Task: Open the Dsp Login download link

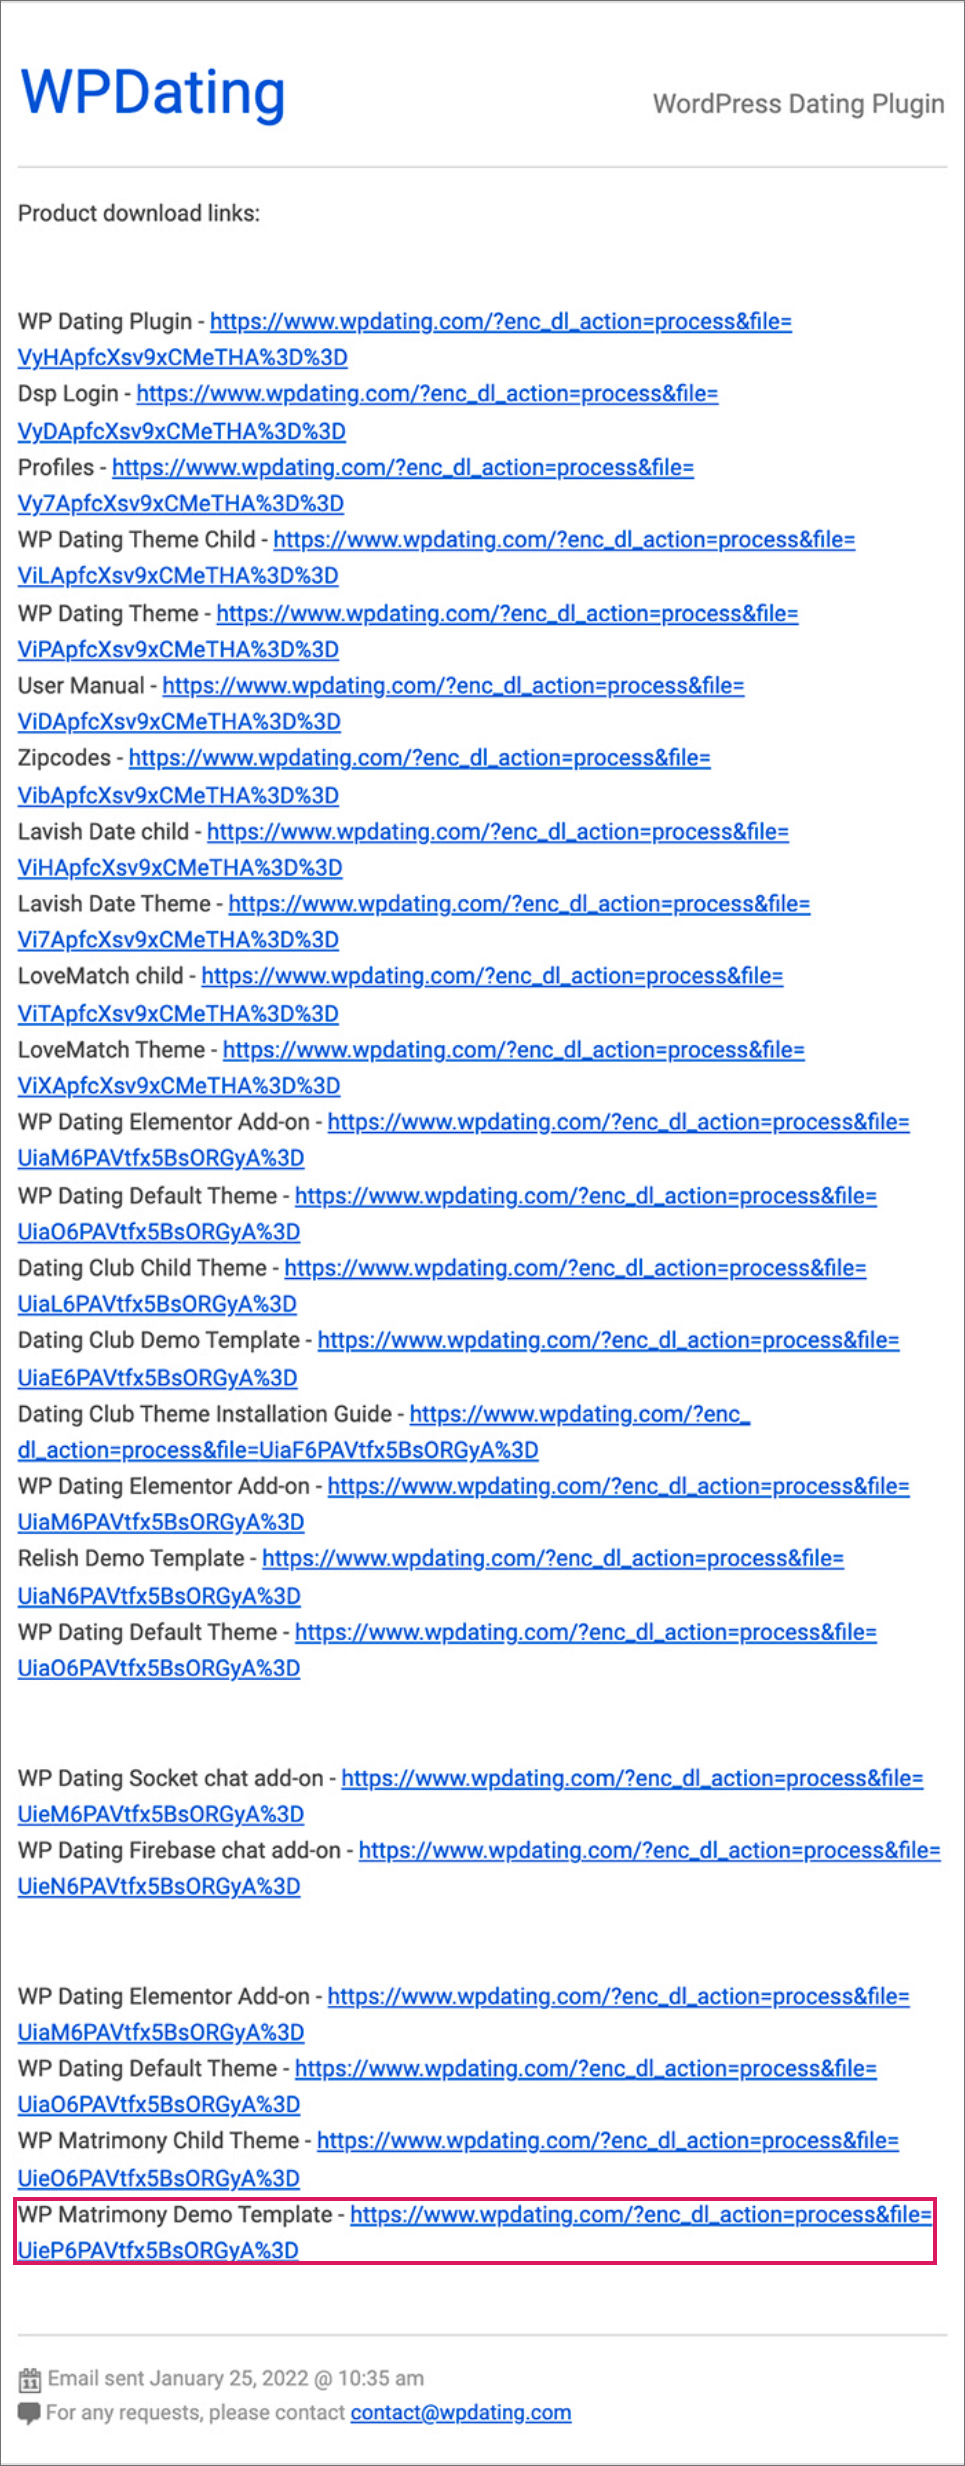Action: (427, 394)
